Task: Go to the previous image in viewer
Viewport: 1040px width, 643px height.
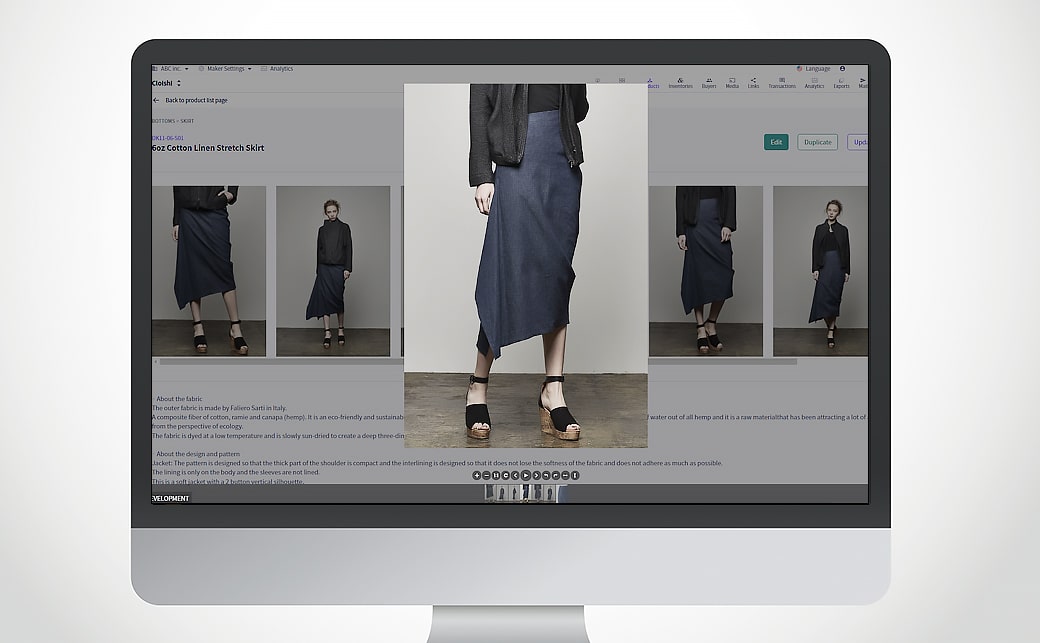Action: [x=515, y=475]
